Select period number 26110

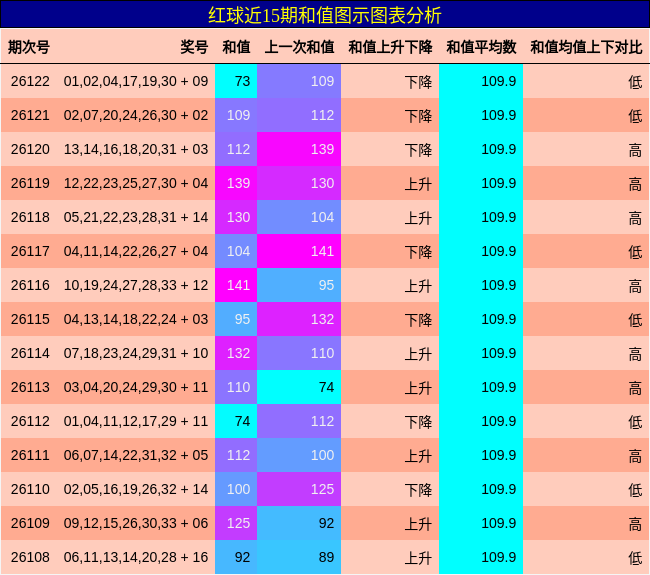click(30, 489)
